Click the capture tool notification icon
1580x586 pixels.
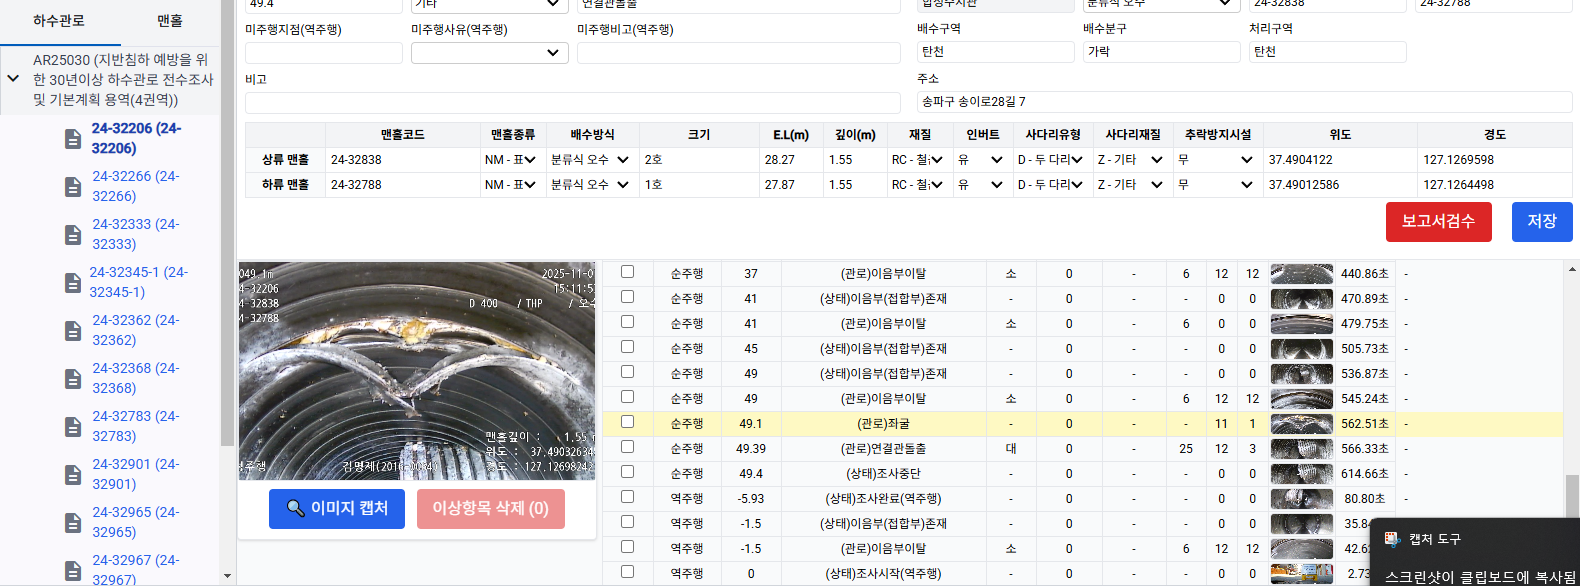coord(1392,539)
